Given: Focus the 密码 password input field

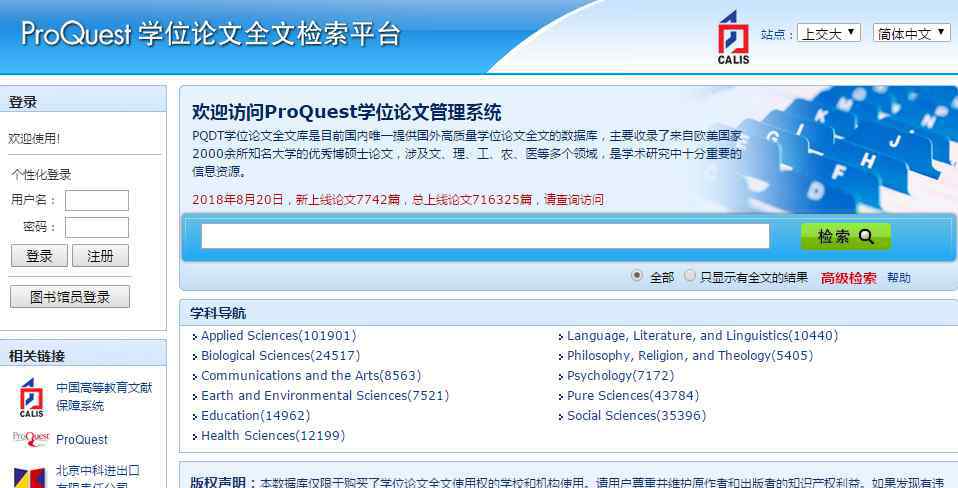Looking at the screenshot, I should pos(97,227).
